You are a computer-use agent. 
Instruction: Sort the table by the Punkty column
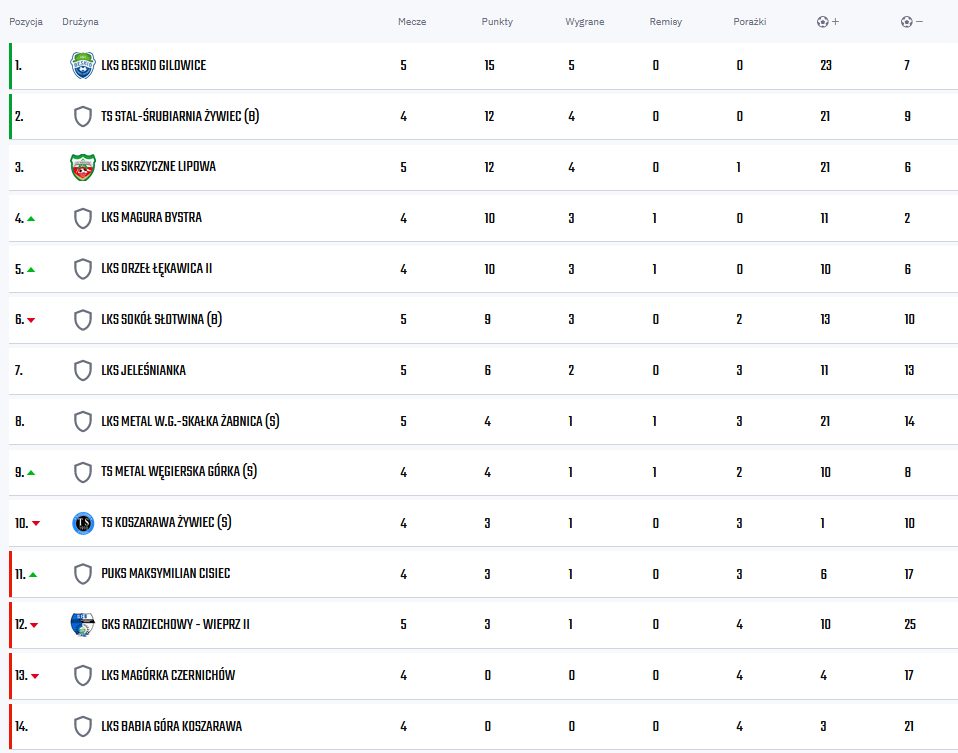pos(497,22)
